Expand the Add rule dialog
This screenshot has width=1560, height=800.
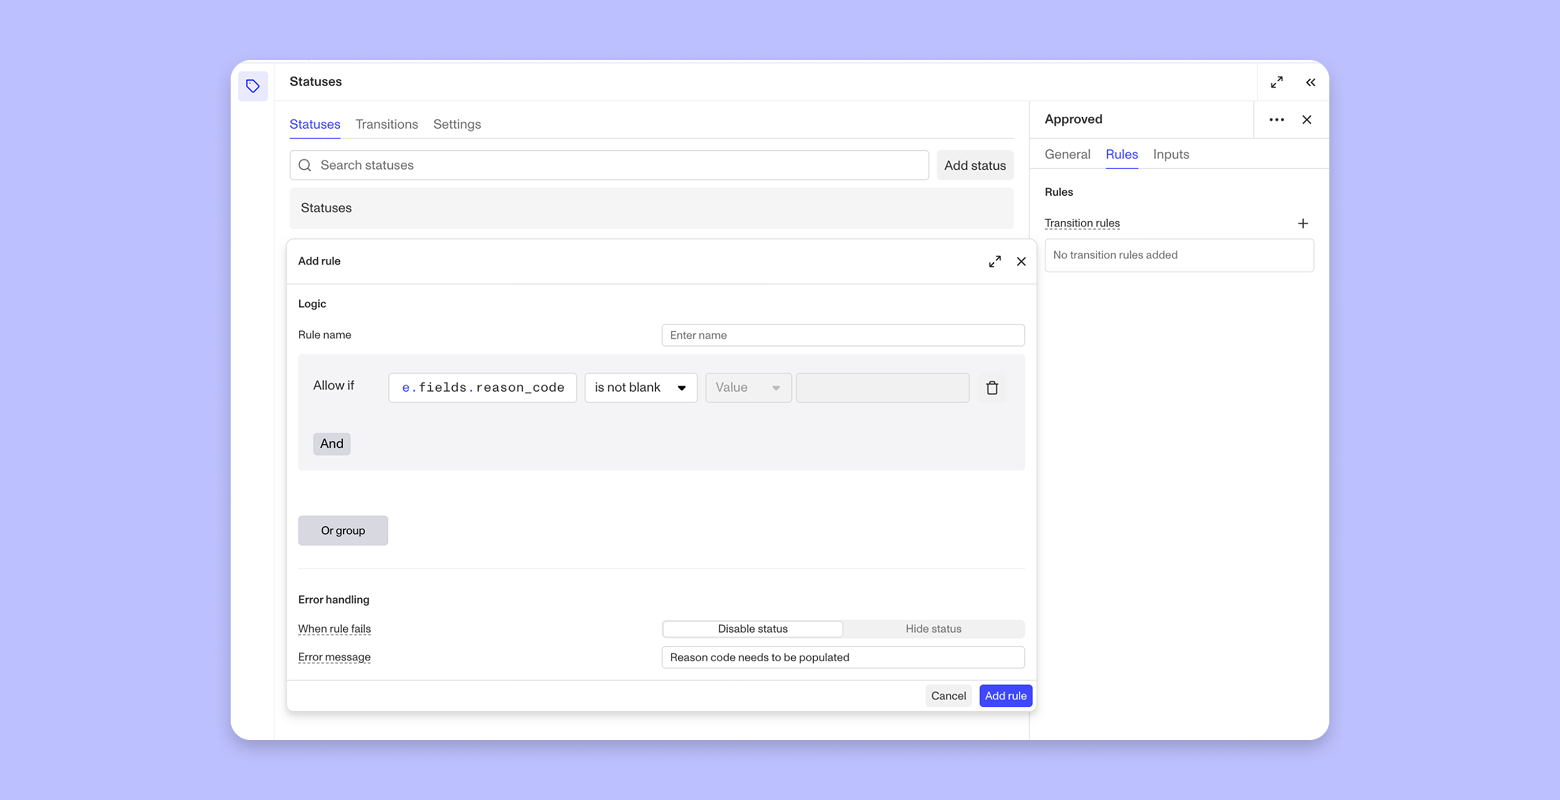[995, 262]
